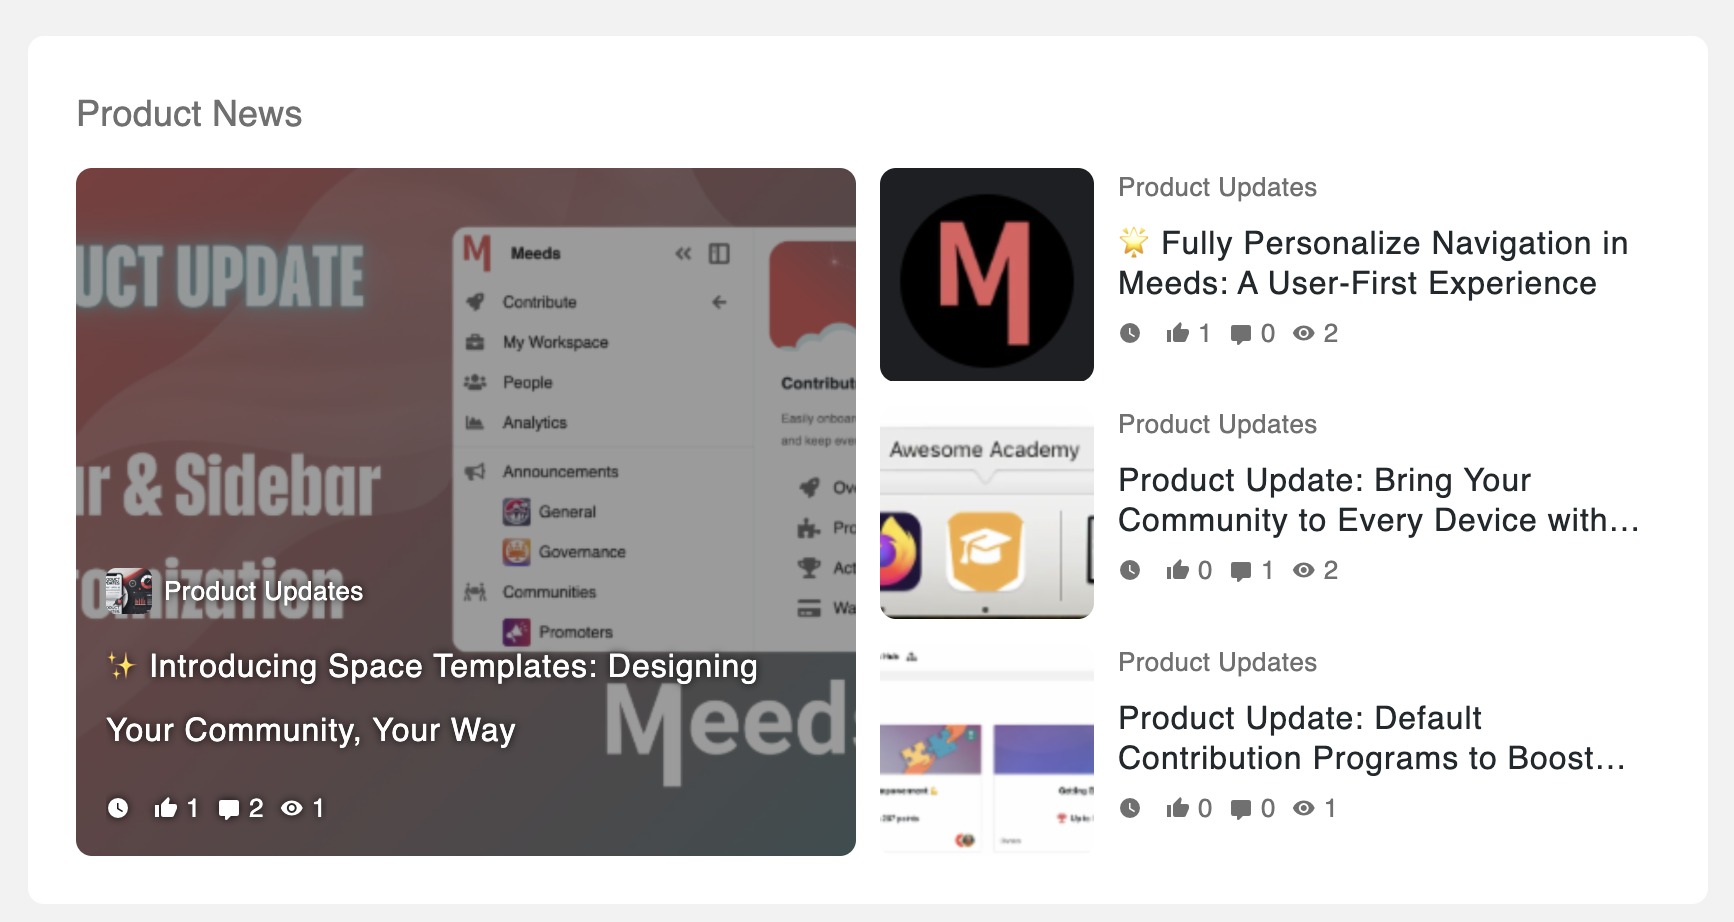Click Product Updates space label on featured article

click(263, 591)
